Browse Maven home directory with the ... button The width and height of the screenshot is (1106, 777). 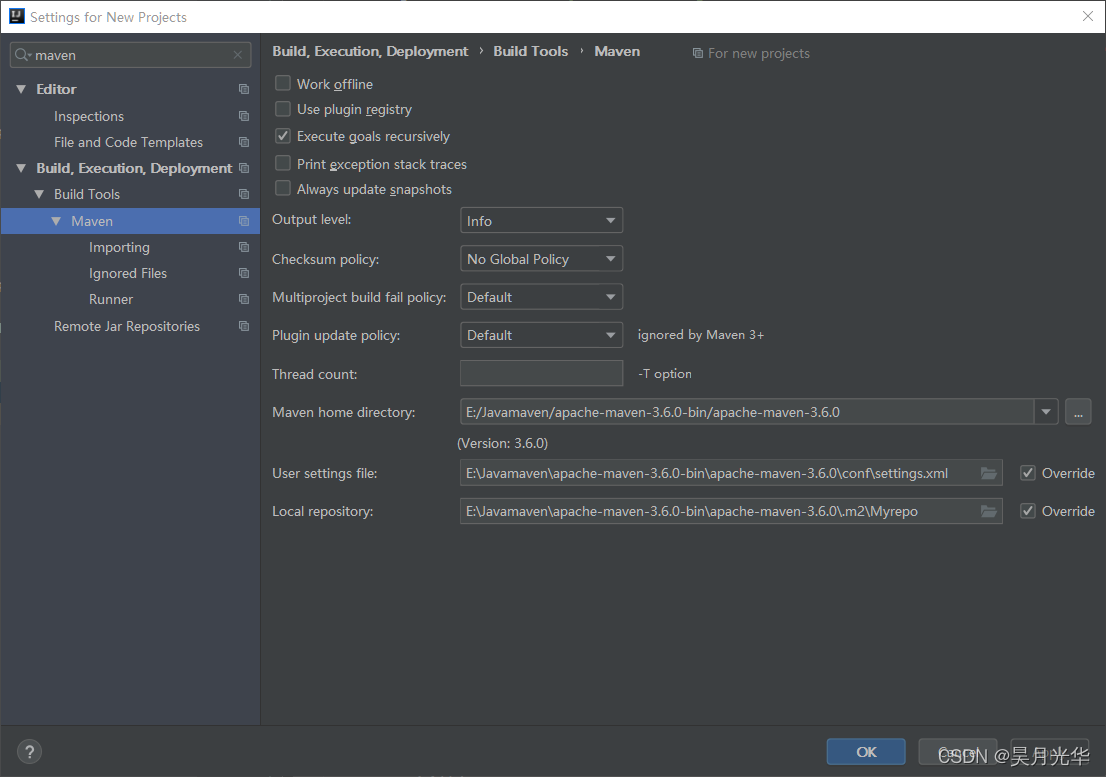(x=1078, y=412)
